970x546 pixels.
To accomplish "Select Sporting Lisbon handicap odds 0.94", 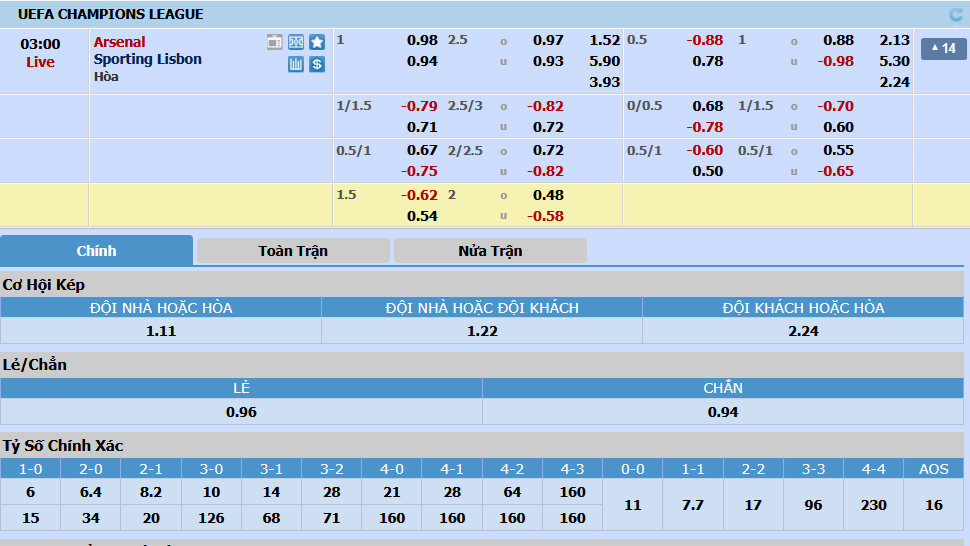I will click(x=423, y=61).
